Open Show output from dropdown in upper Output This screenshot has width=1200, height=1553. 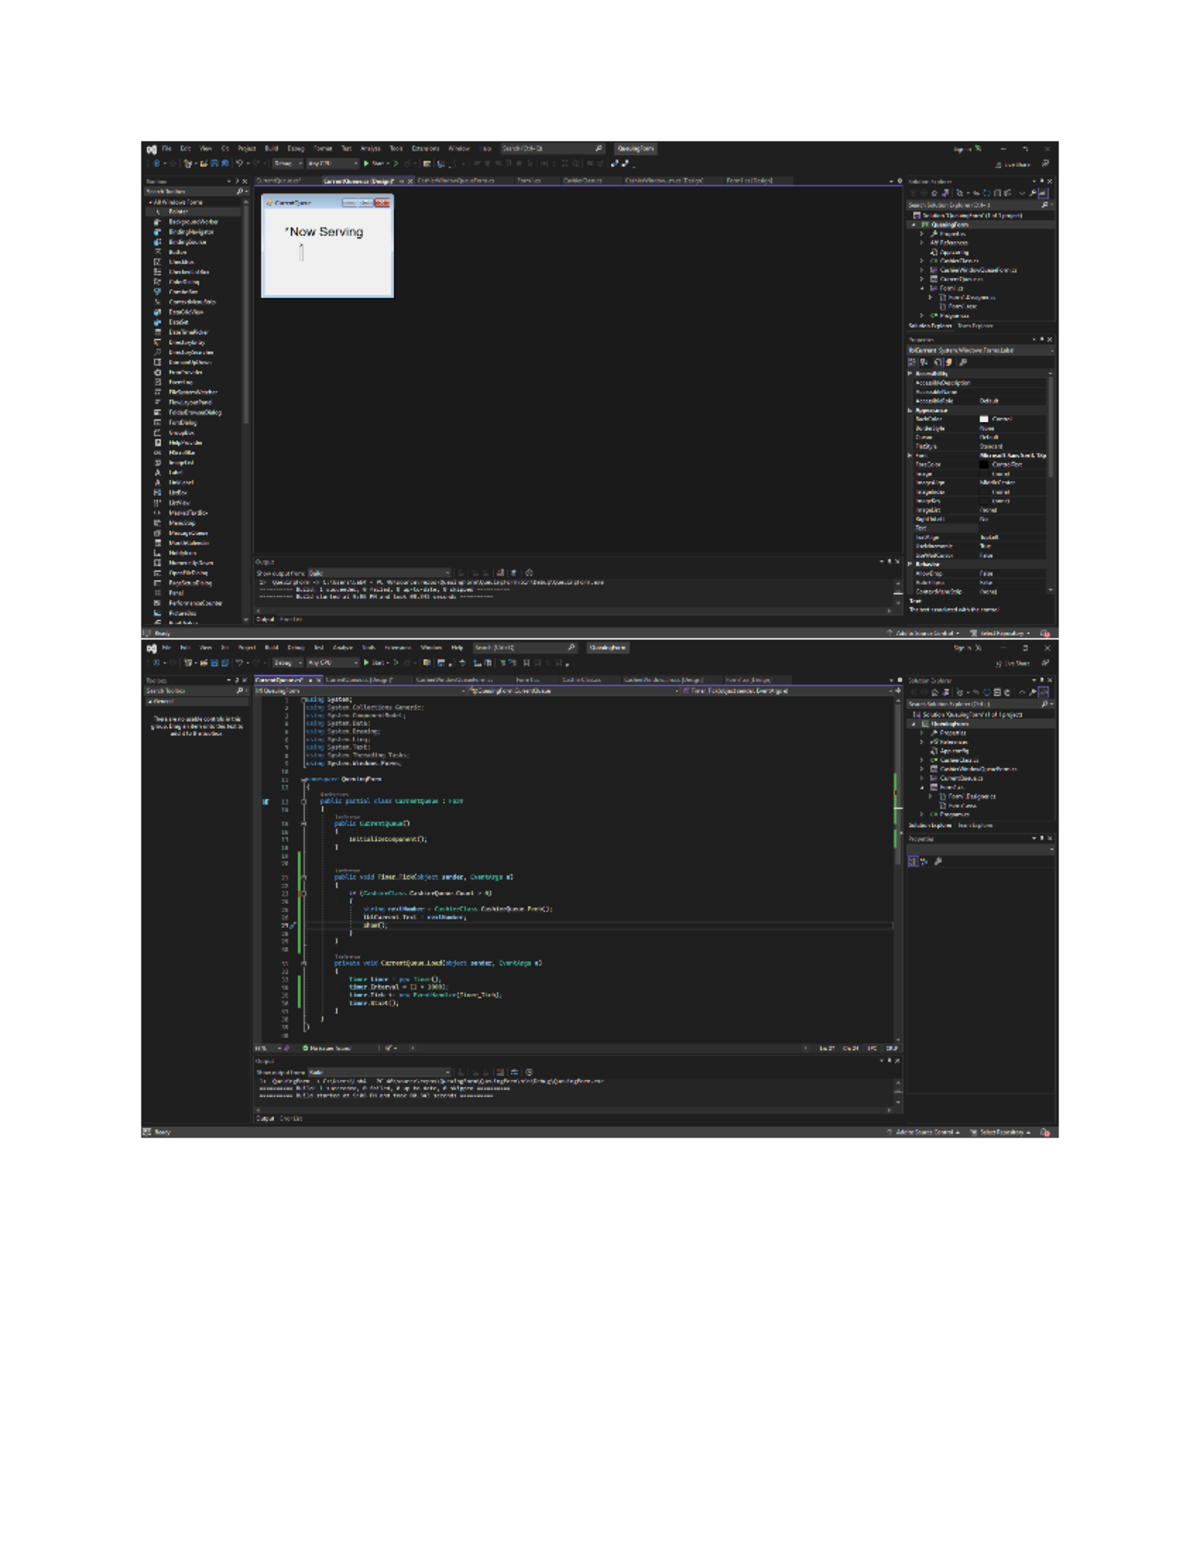[x=379, y=573]
